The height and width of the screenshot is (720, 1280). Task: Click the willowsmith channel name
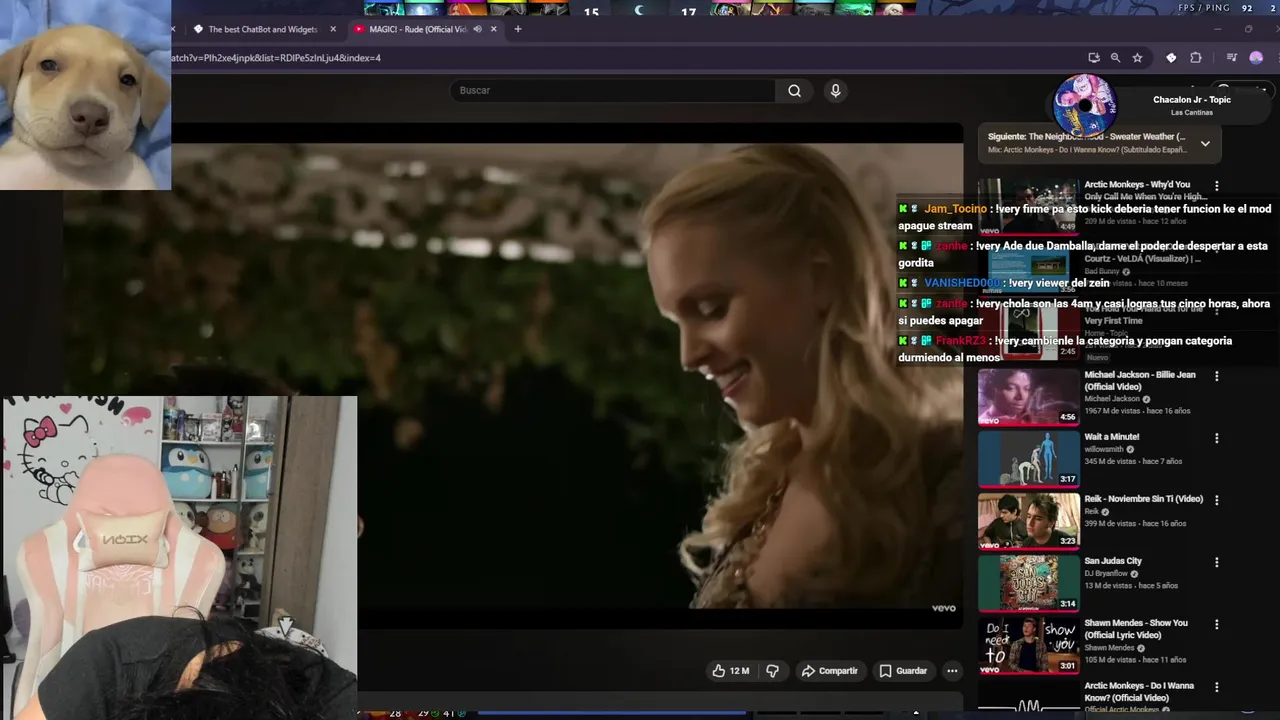coord(1105,449)
